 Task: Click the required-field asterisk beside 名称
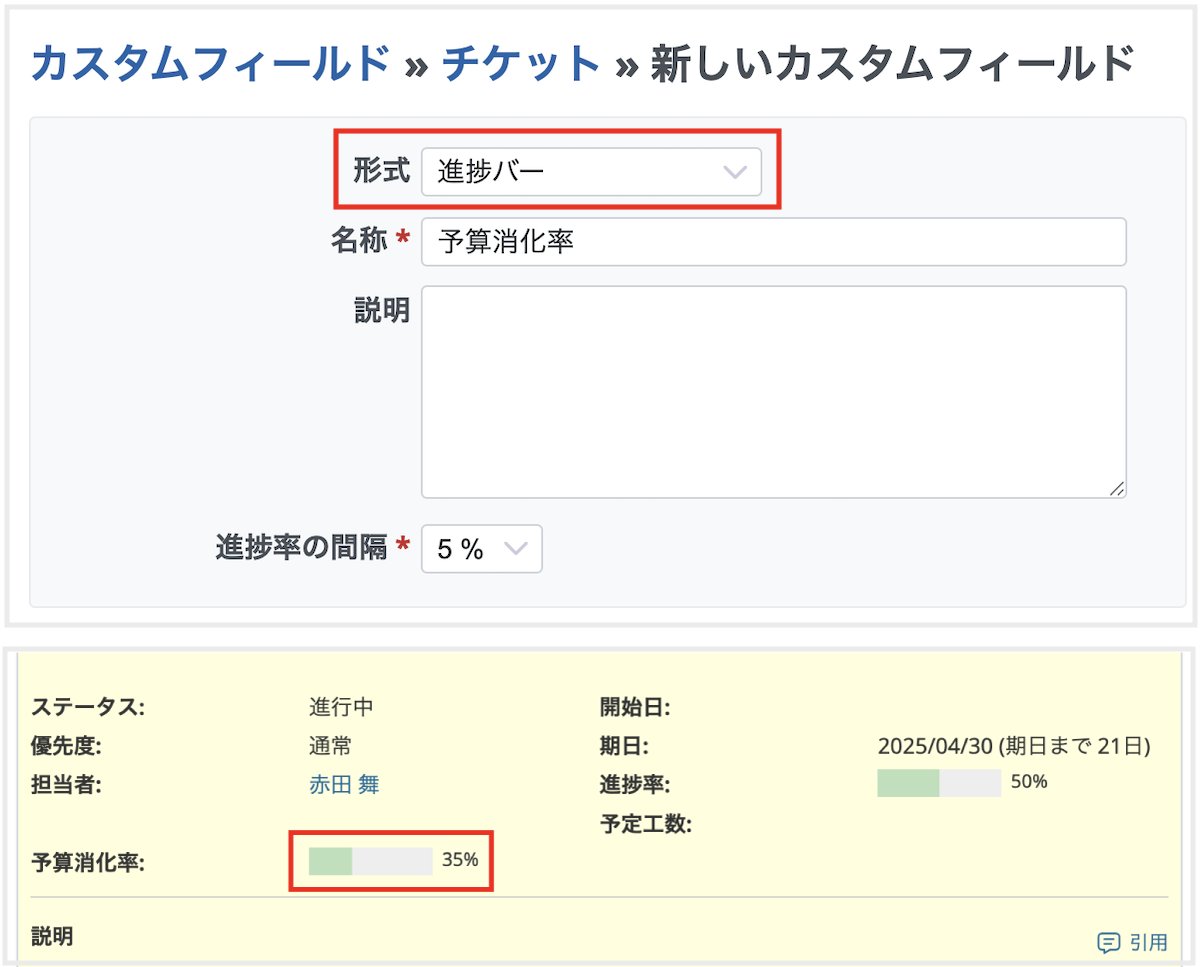click(406, 241)
